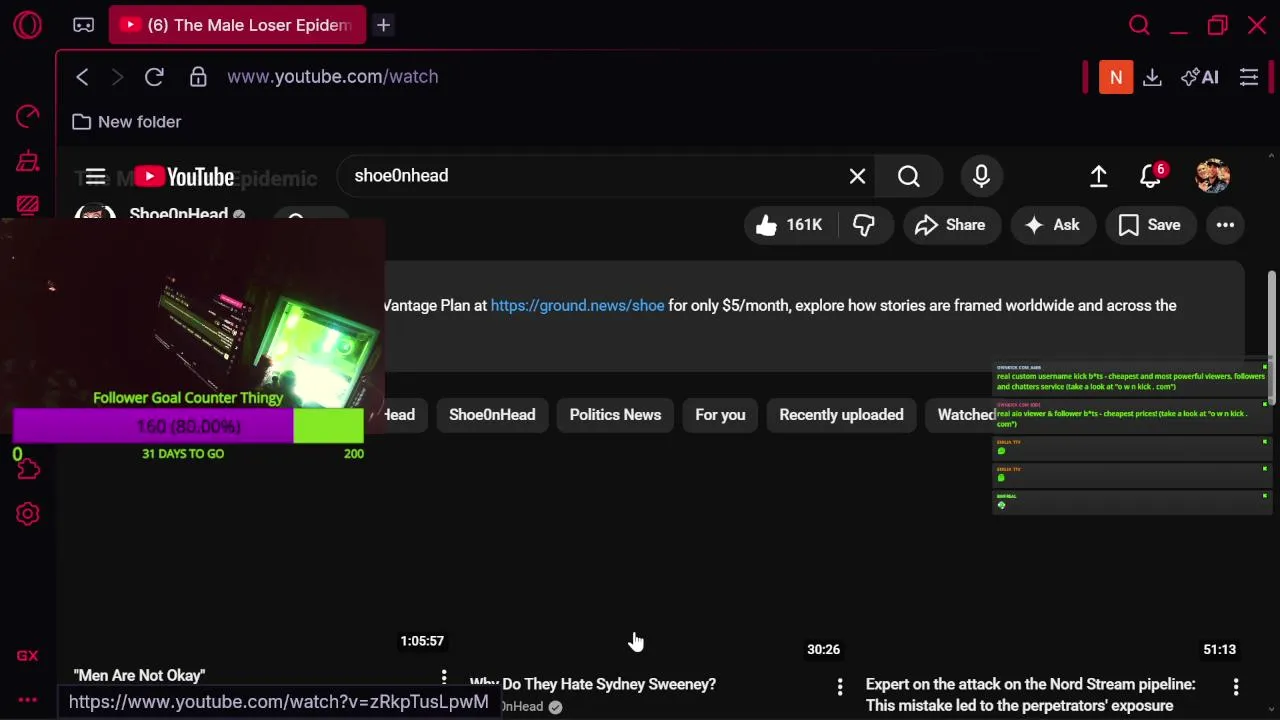Open Nord Stream pipeline expert video
The width and height of the screenshot is (1280, 720).
pos(1030,695)
